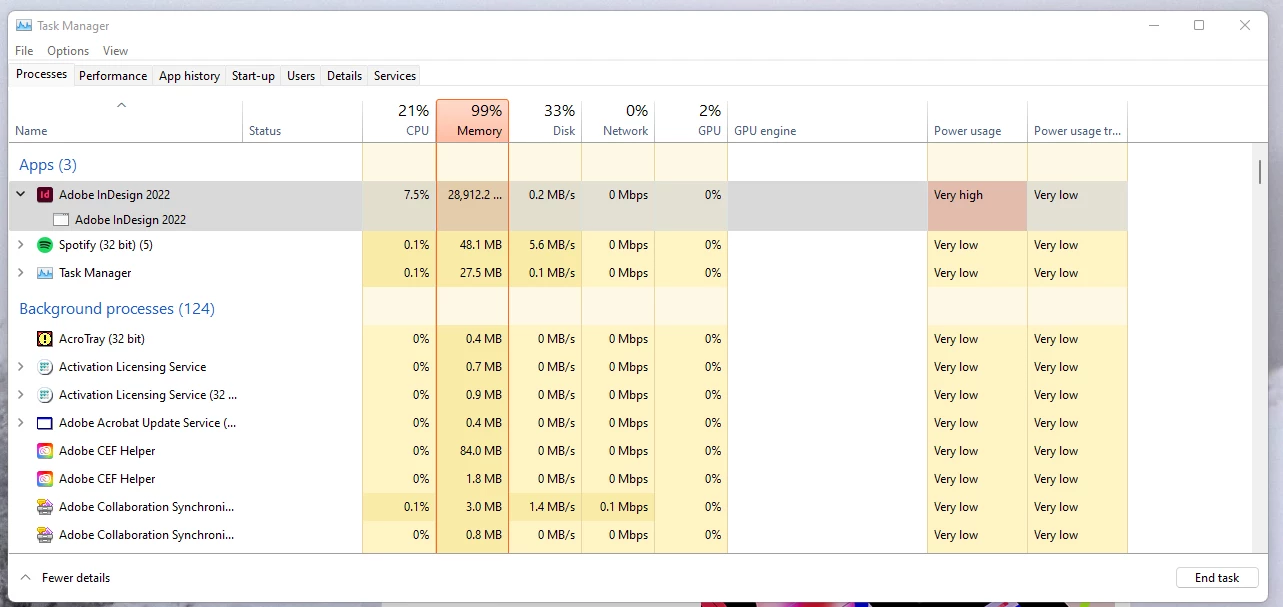The width and height of the screenshot is (1283, 607).
Task: Sort processes by Disk column
Action: 545,121
